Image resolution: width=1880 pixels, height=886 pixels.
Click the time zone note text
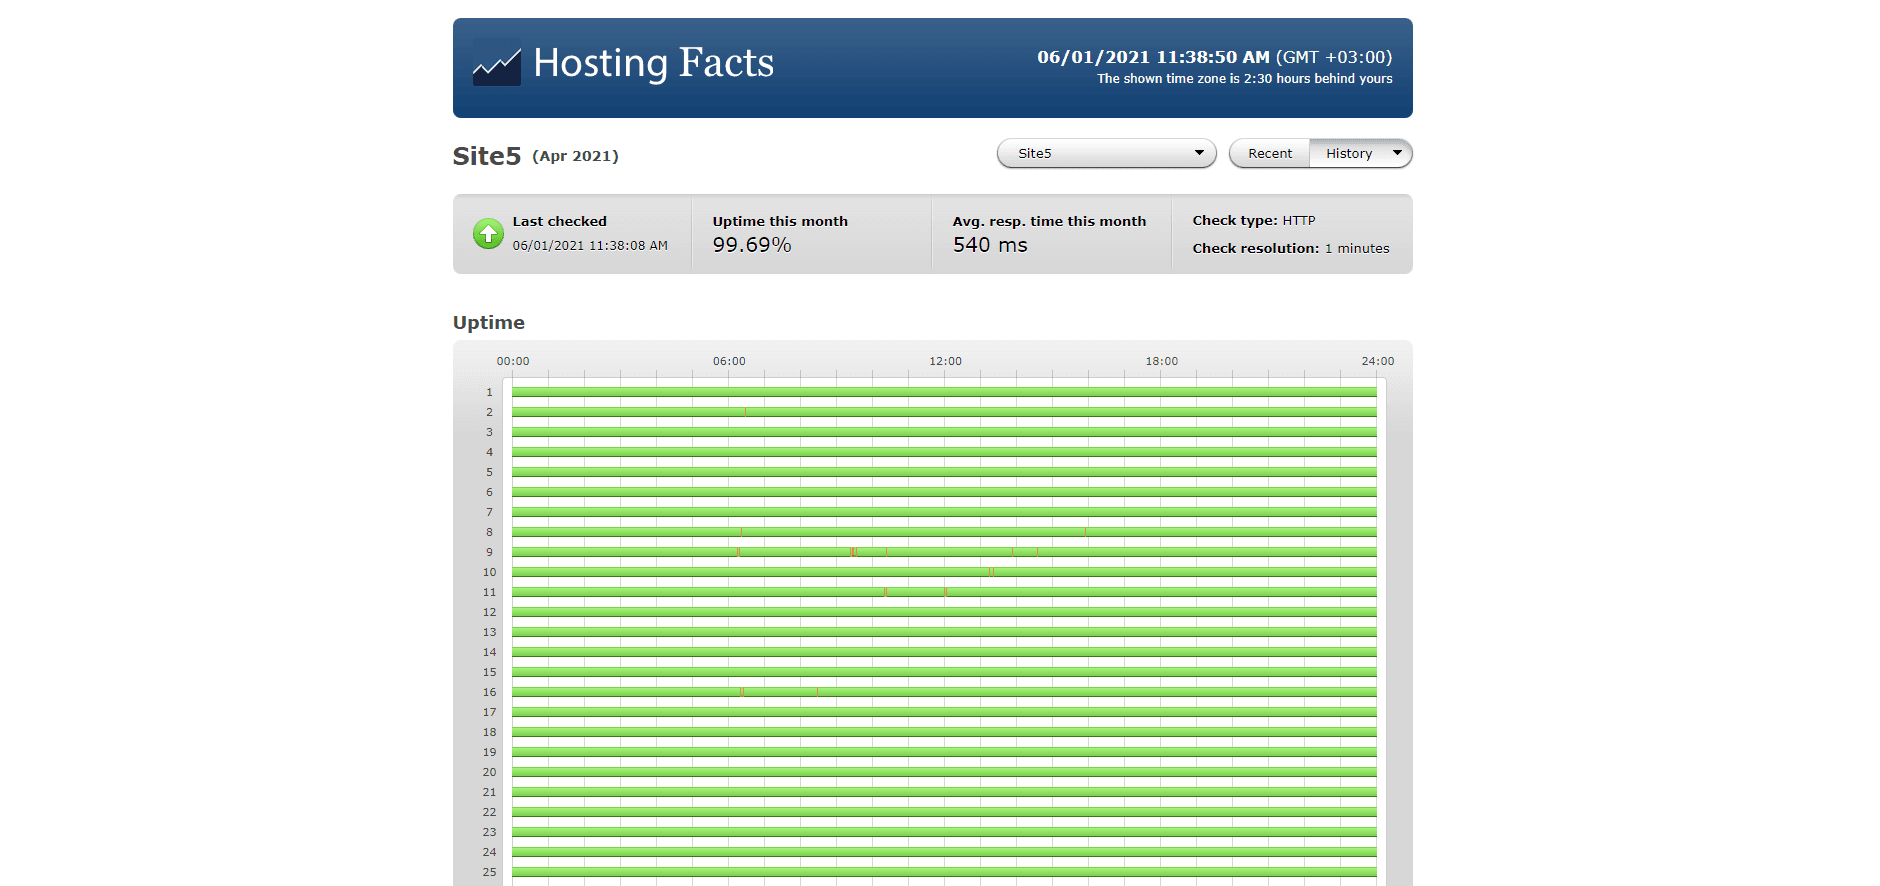click(x=1244, y=78)
